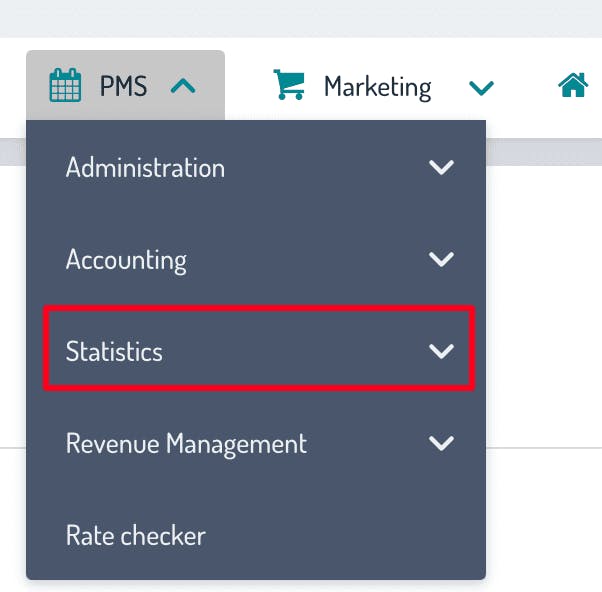This screenshot has height=592, width=602.
Task: Click empty space right of Rate checker text
Action: 350,535
